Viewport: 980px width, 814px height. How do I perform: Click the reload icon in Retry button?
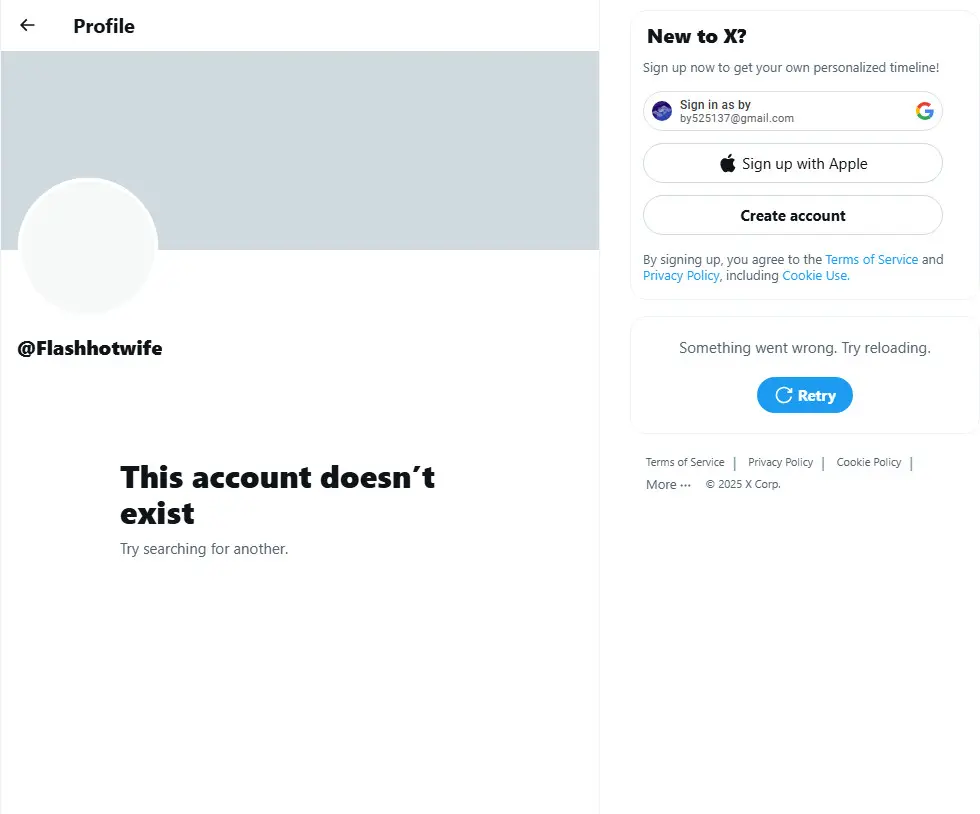[x=783, y=395]
